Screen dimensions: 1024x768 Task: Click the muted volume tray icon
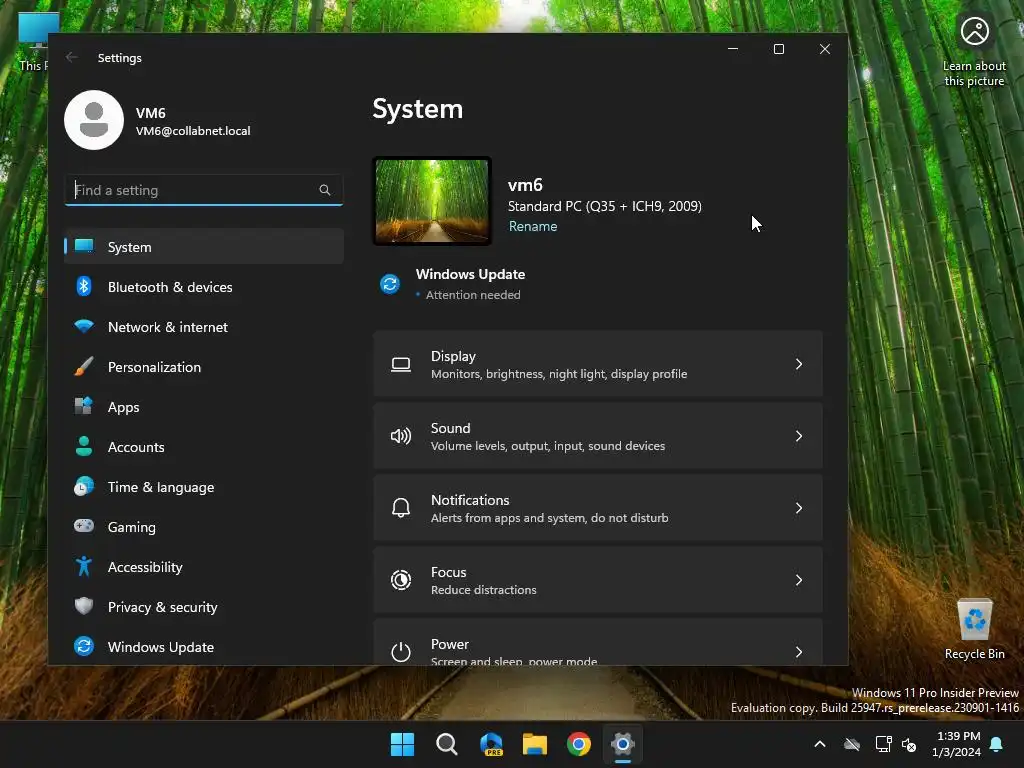909,744
